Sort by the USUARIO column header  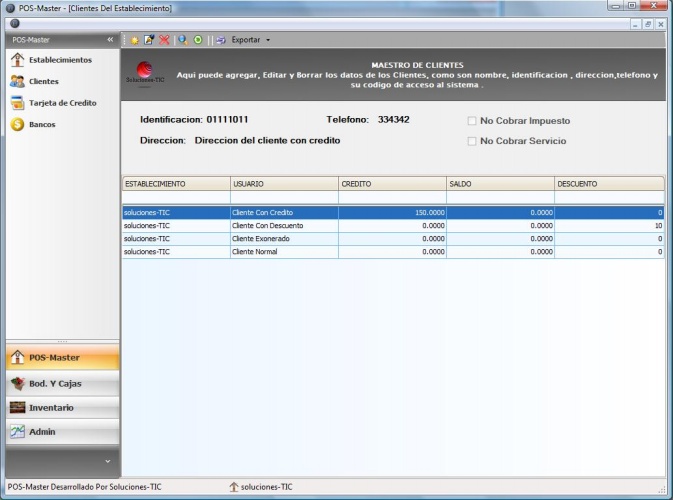285,184
